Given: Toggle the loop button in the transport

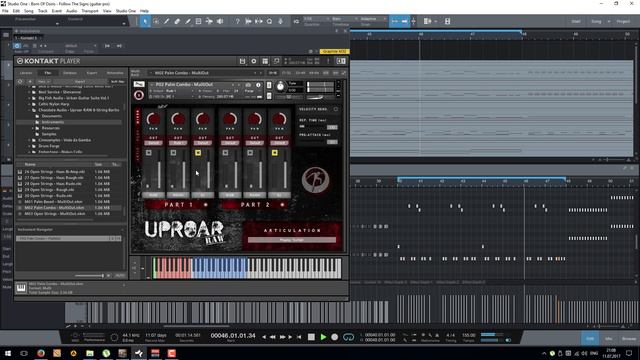Looking at the screenshot, I should [348, 337].
